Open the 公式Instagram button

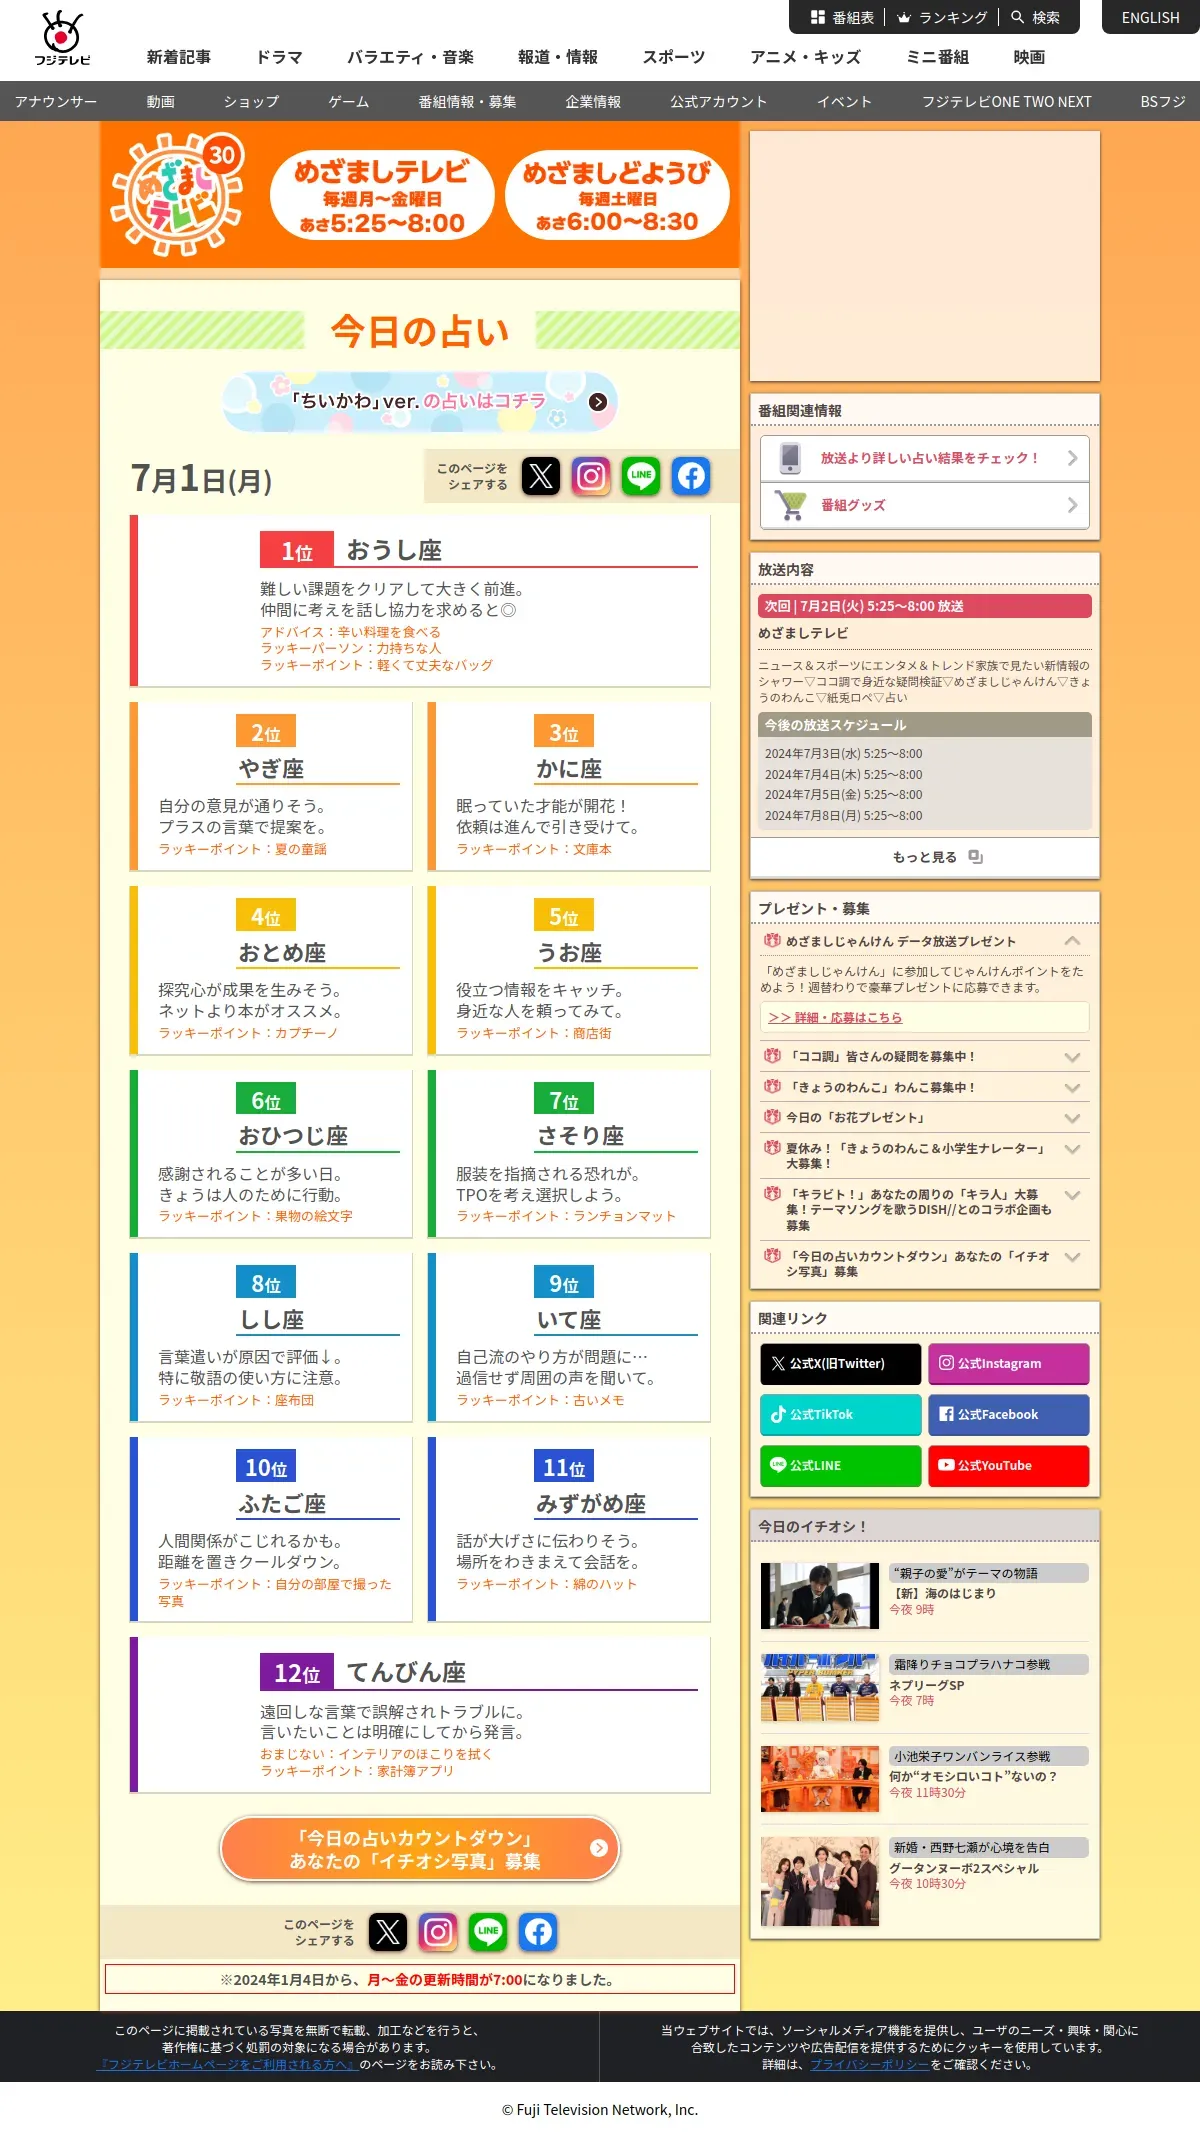tap(1008, 1364)
